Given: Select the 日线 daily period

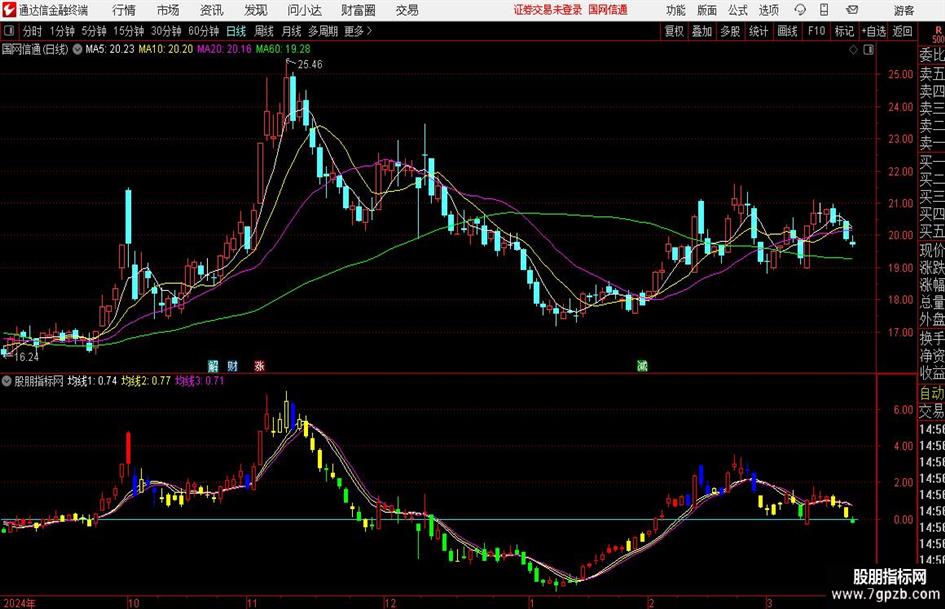Looking at the screenshot, I should click(x=236, y=31).
